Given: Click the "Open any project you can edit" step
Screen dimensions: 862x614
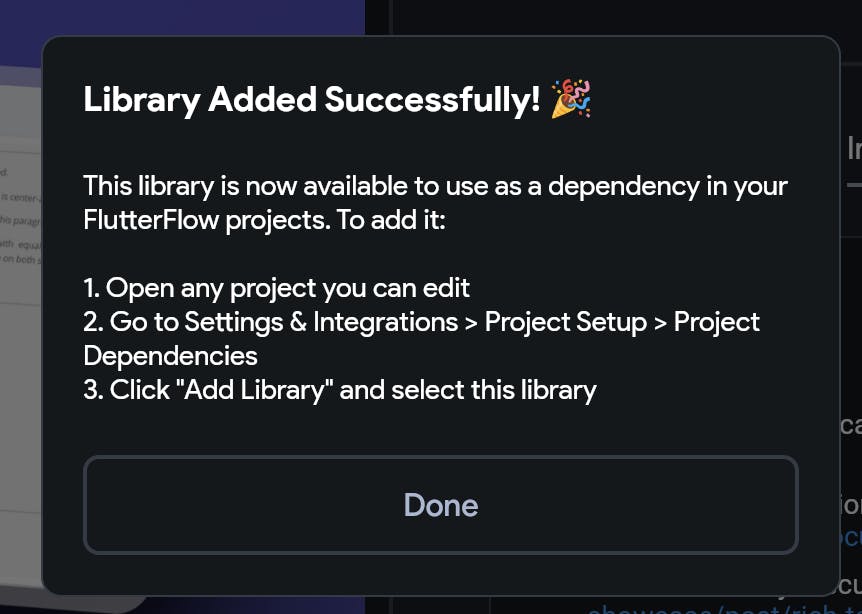Looking at the screenshot, I should 277,288.
